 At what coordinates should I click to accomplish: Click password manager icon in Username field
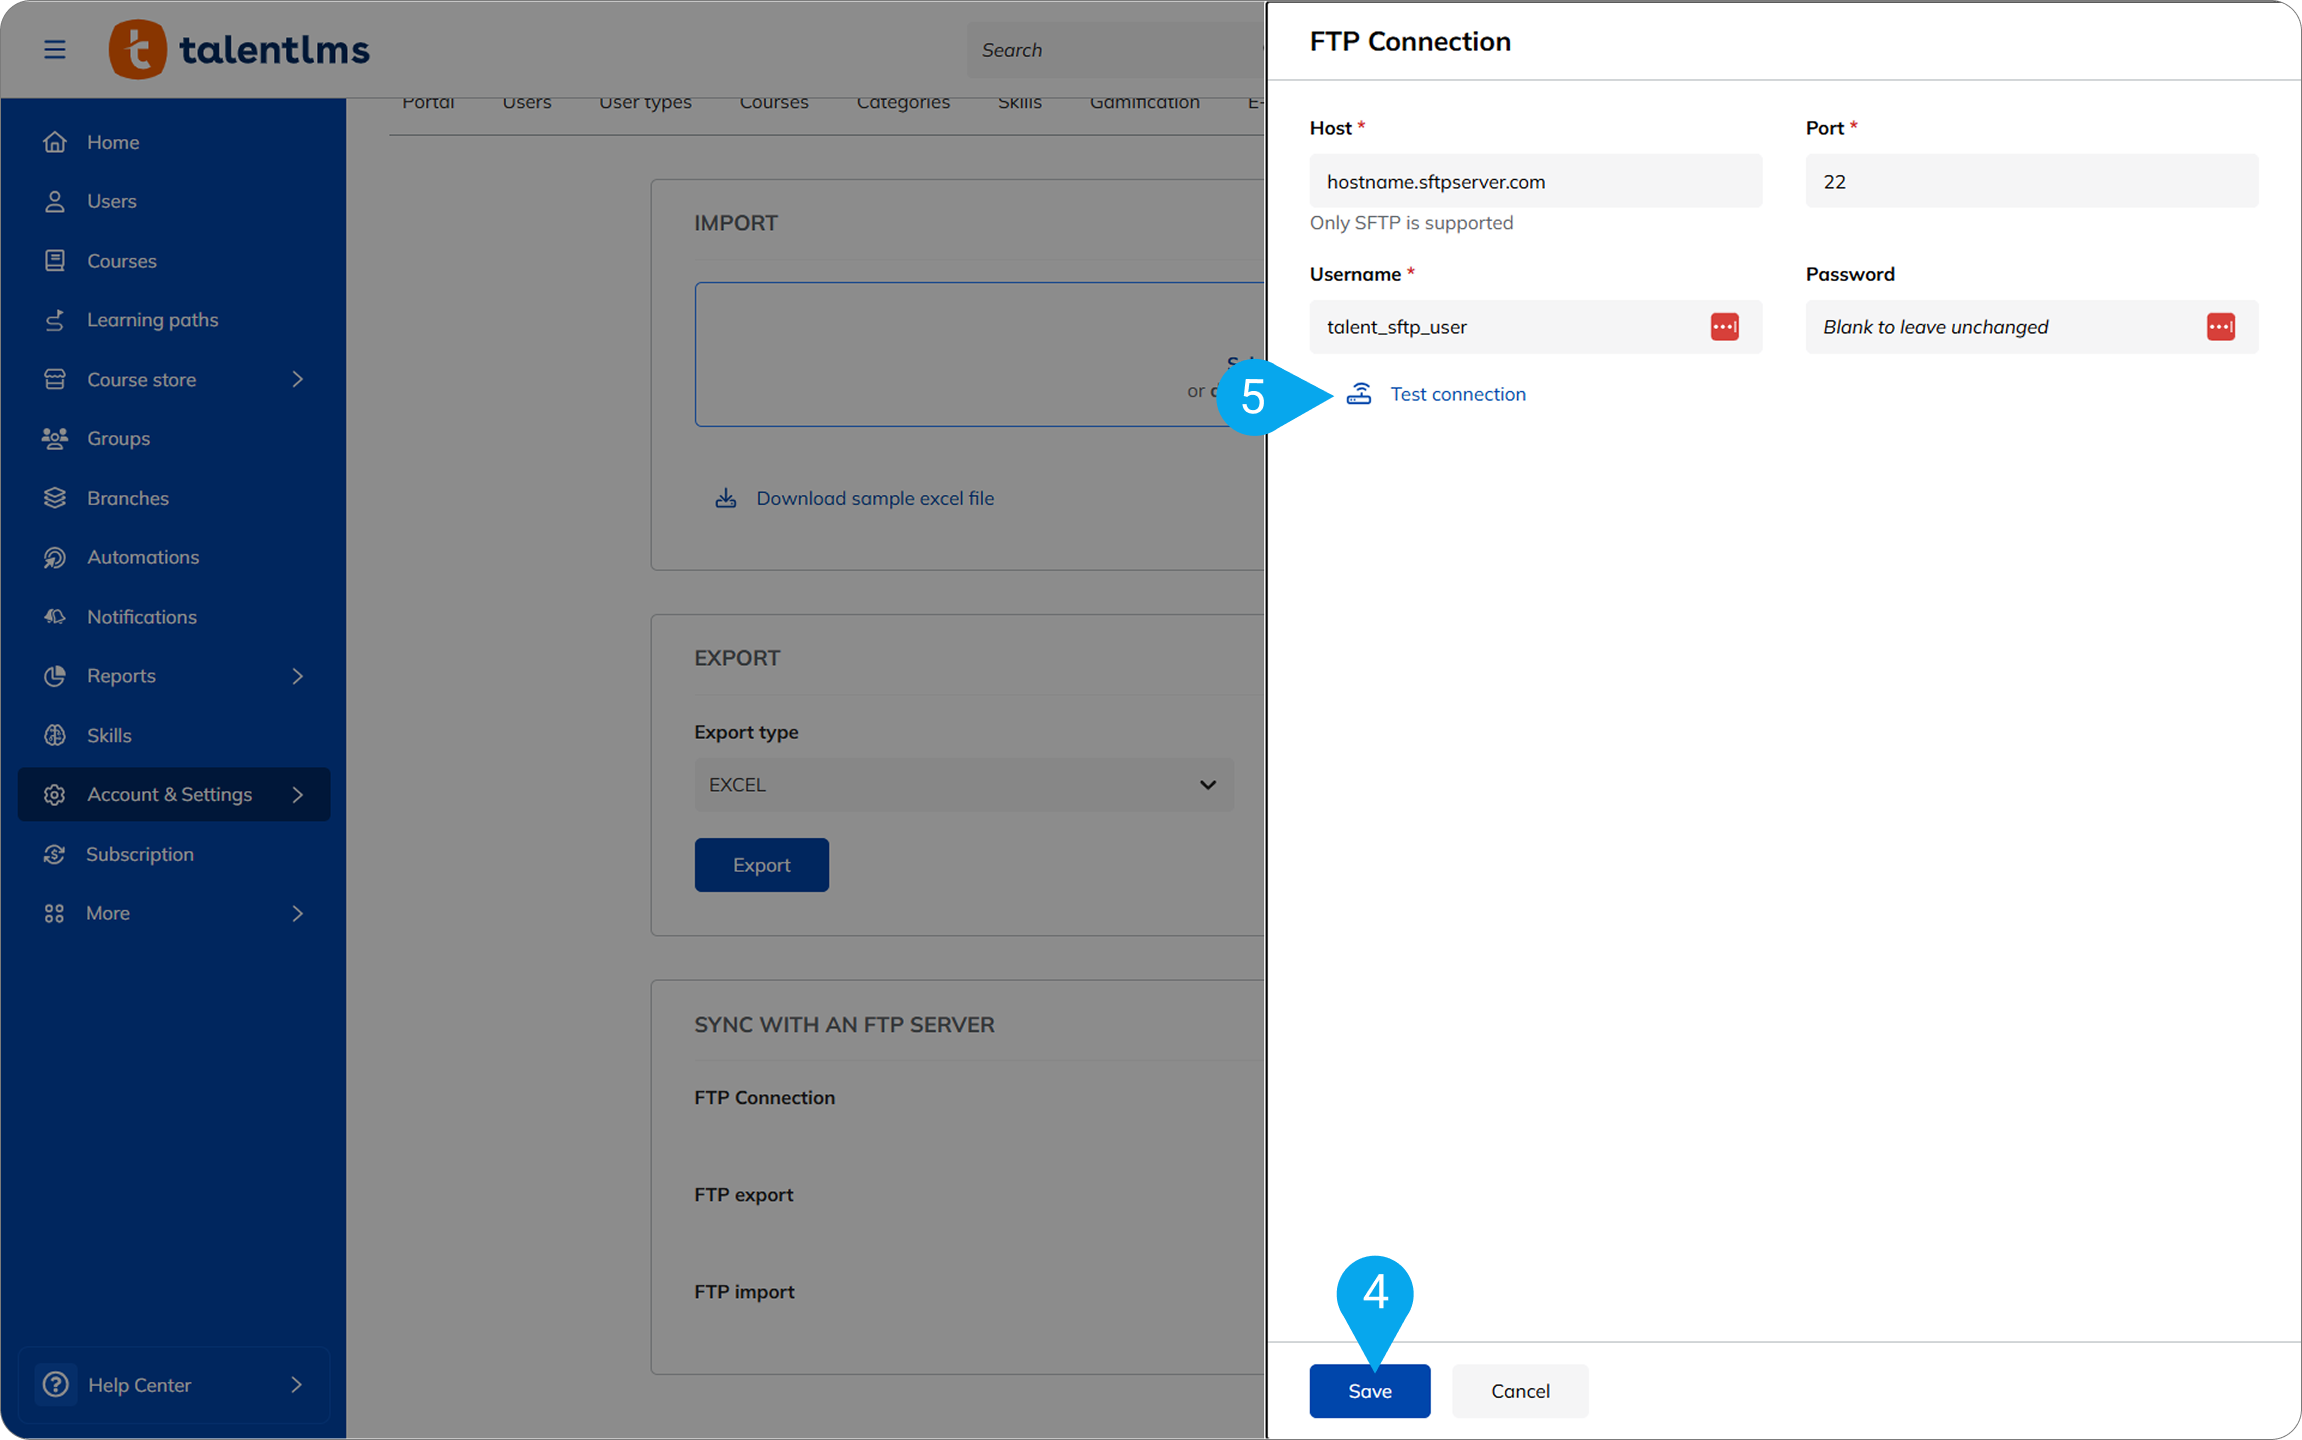(x=1724, y=327)
